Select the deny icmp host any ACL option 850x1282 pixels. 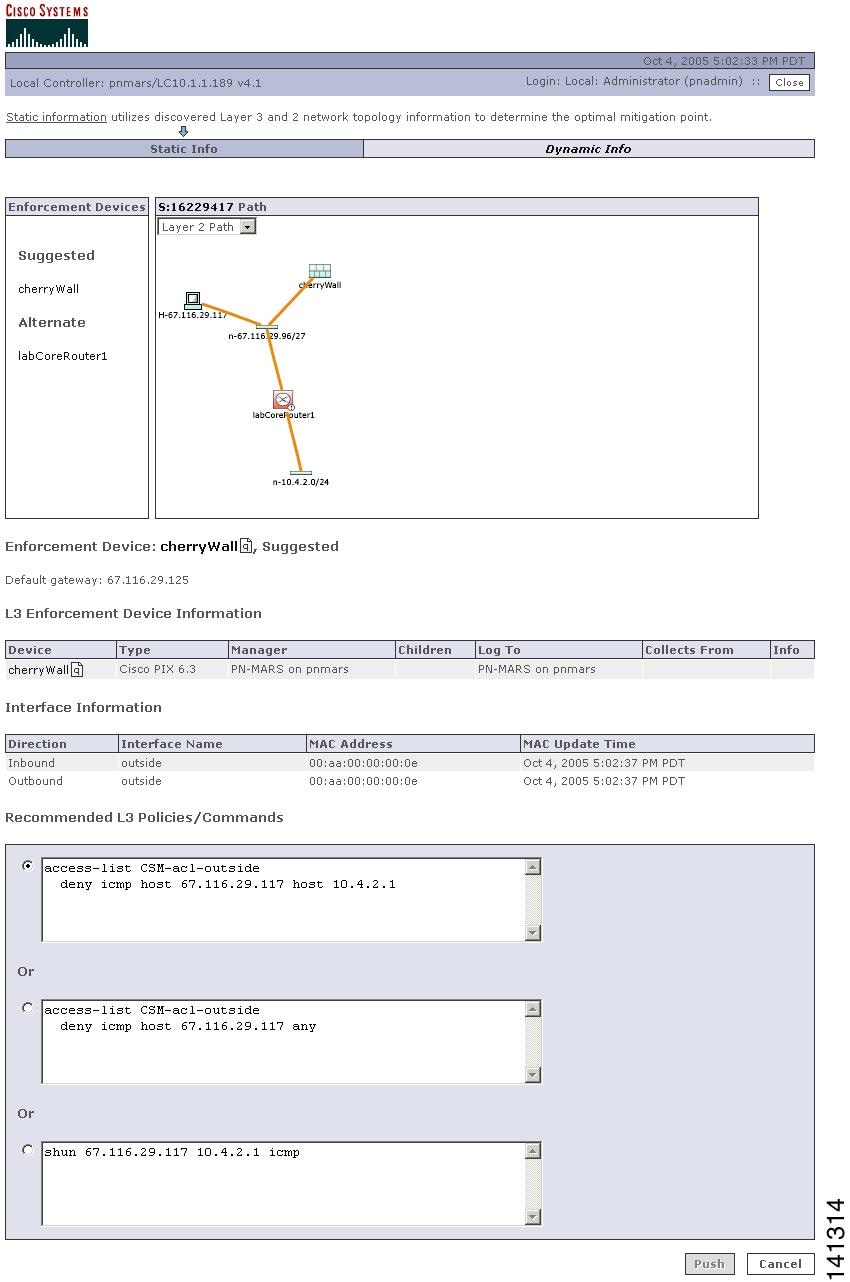(x=27, y=1008)
